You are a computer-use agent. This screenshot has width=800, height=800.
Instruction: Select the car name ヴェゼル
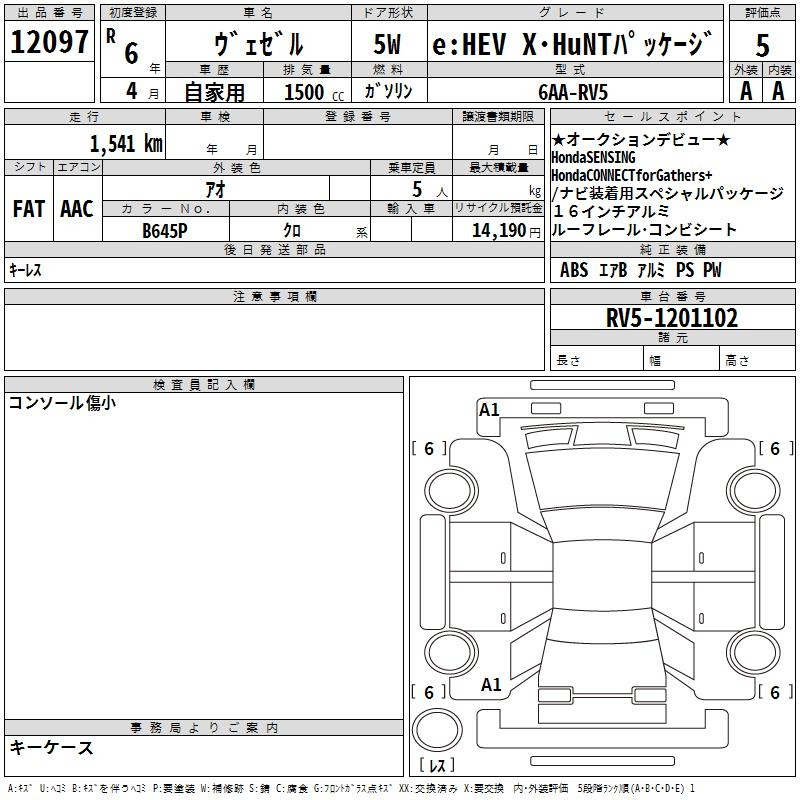[x=258, y=44]
